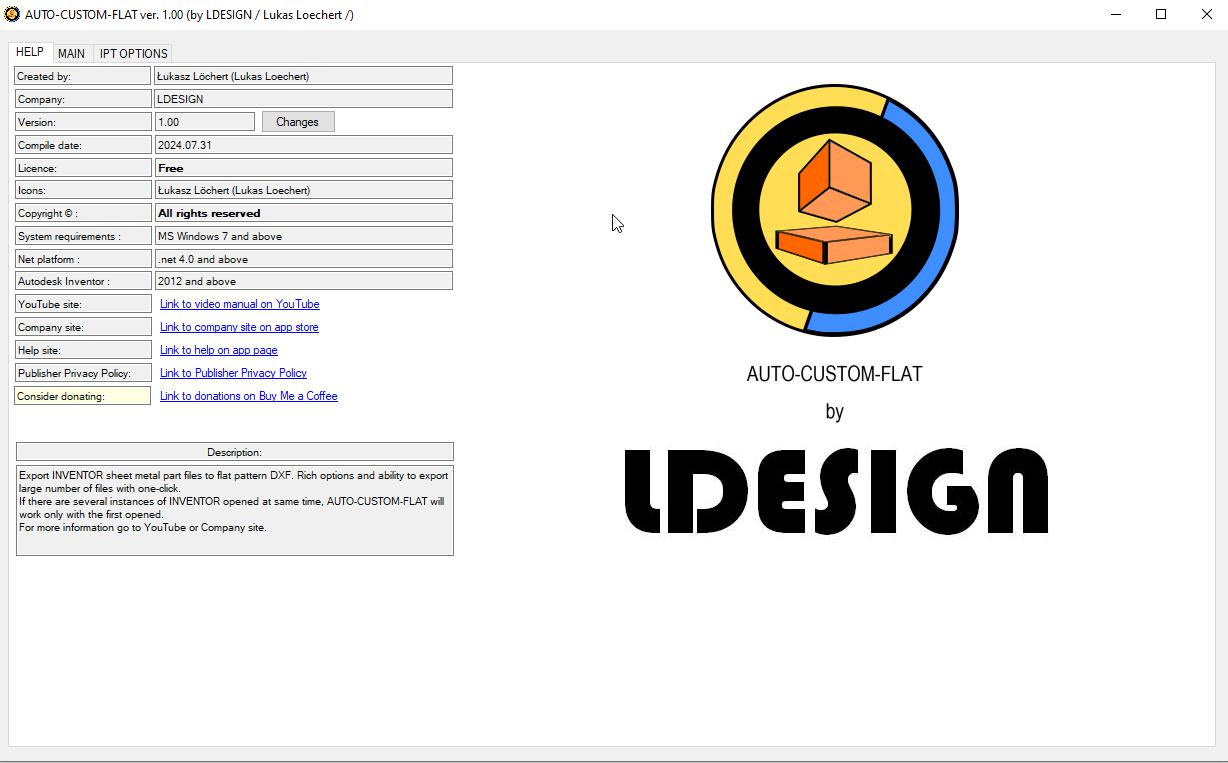Viewport: 1228px width, 763px height.
Task: Open the Buy Me a Coffee donations link
Action: click(x=249, y=396)
